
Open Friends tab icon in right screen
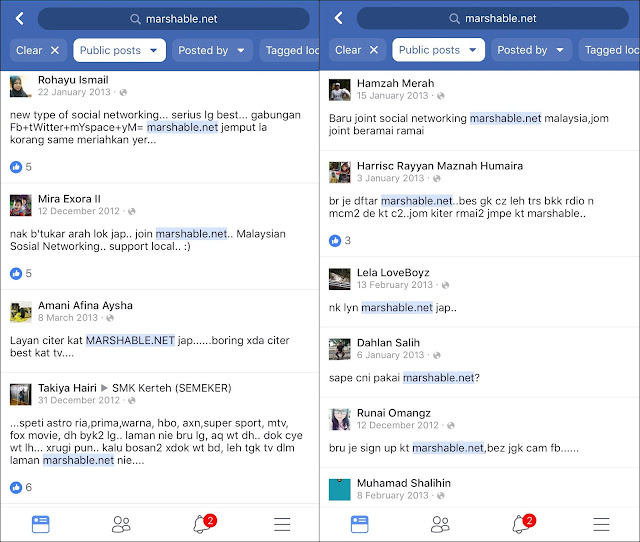(x=440, y=524)
